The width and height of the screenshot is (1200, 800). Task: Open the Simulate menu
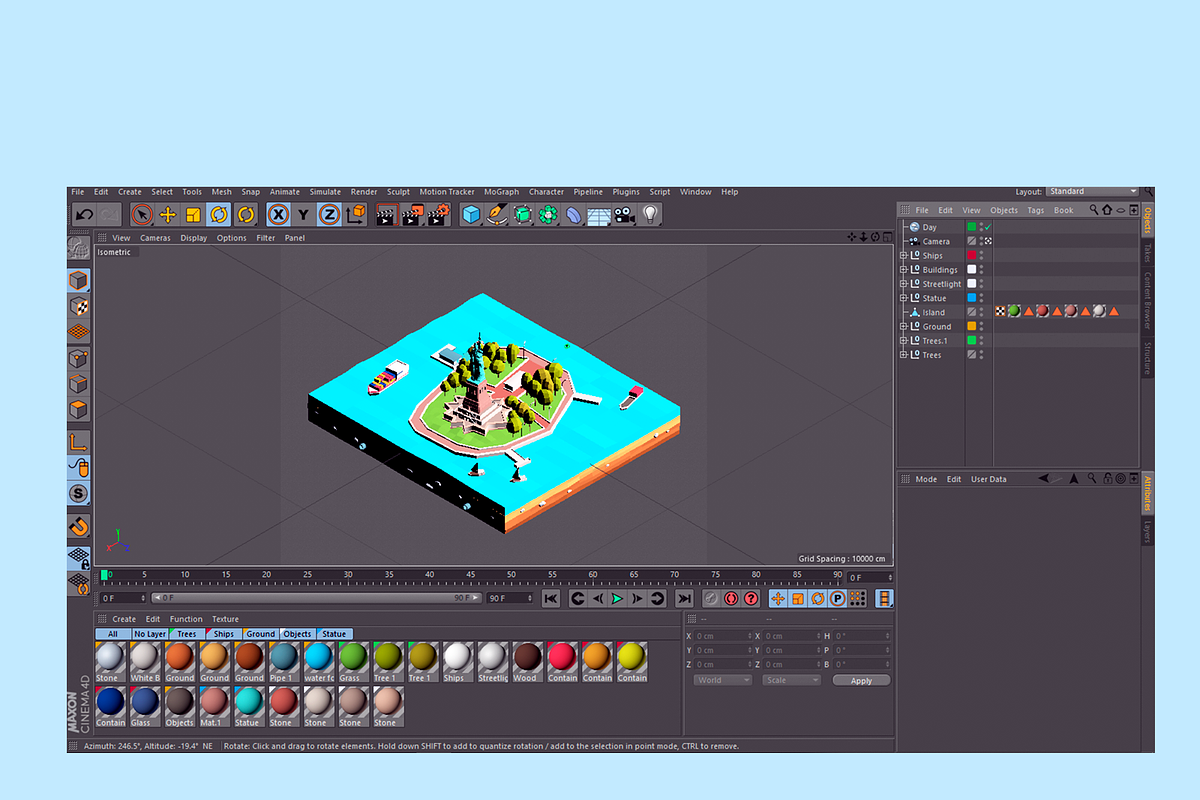click(x=325, y=192)
